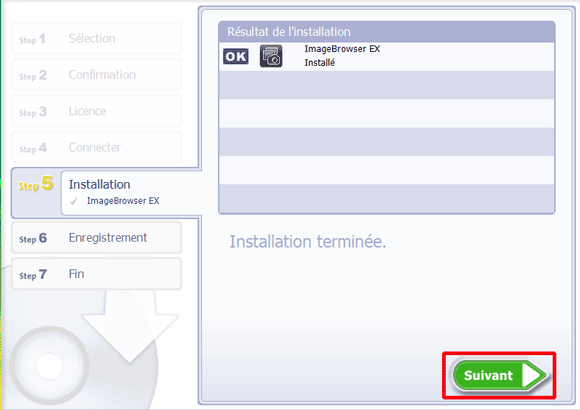Click the ImageBrowser EX entry under Installation
Screen dimensions: 580x410
[123, 201]
